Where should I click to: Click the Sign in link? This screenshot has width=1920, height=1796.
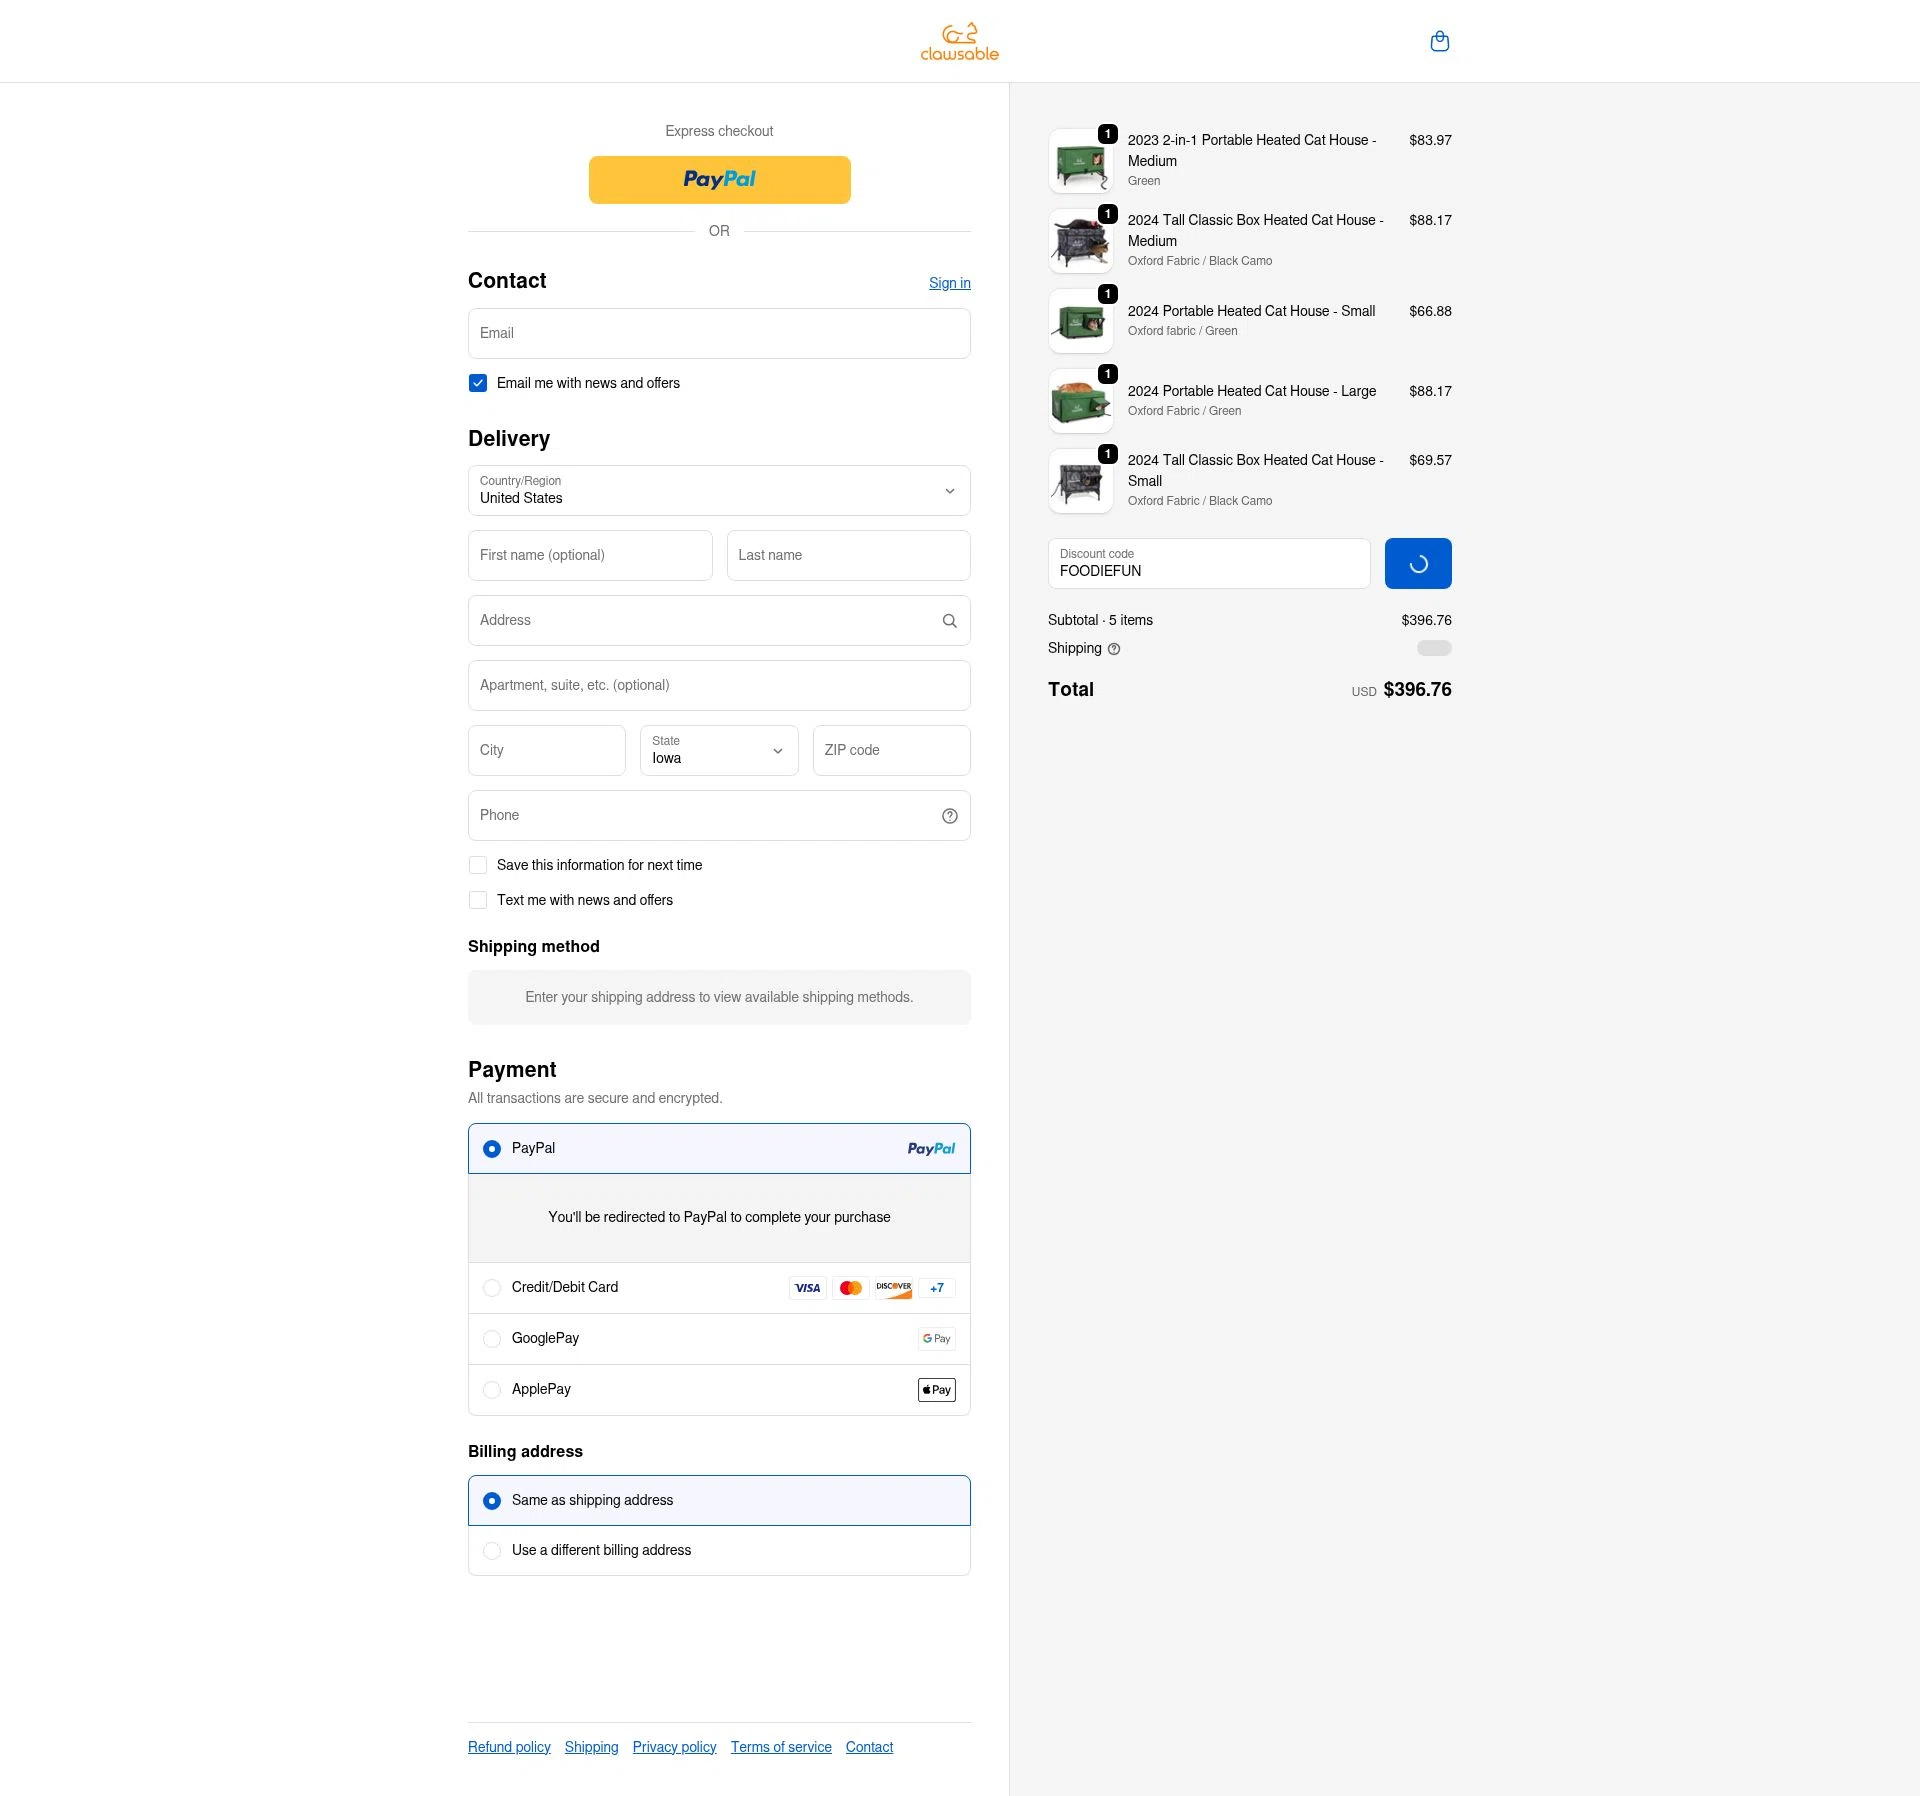click(x=949, y=283)
